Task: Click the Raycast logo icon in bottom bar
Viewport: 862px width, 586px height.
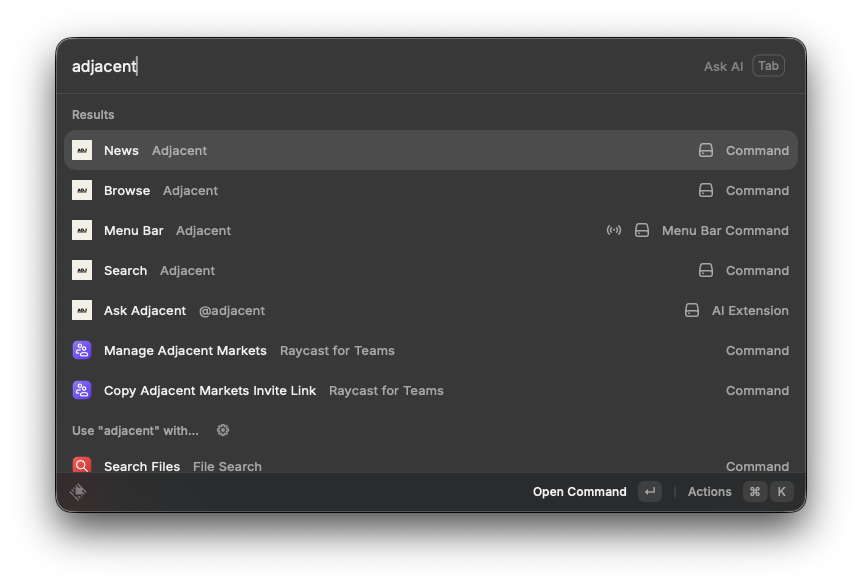Action: [x=78, y=491]
